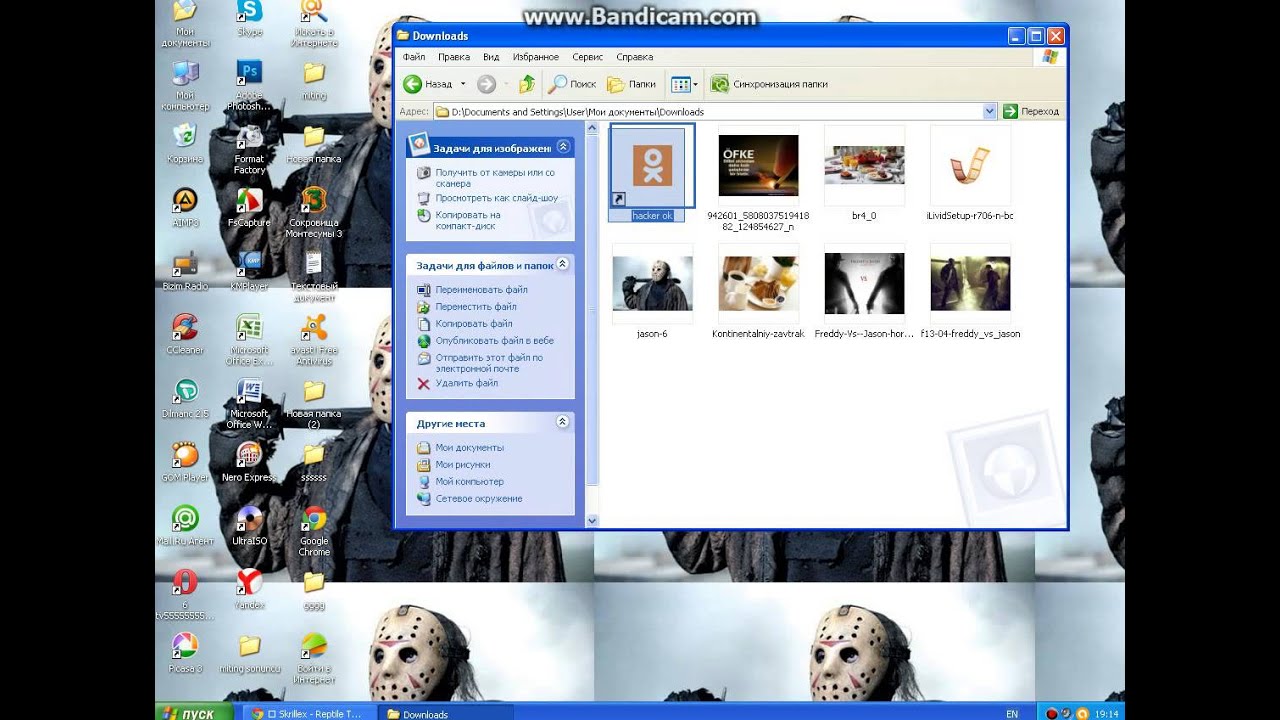
Task: Click Удалить файл link
Action: [466, 383]
